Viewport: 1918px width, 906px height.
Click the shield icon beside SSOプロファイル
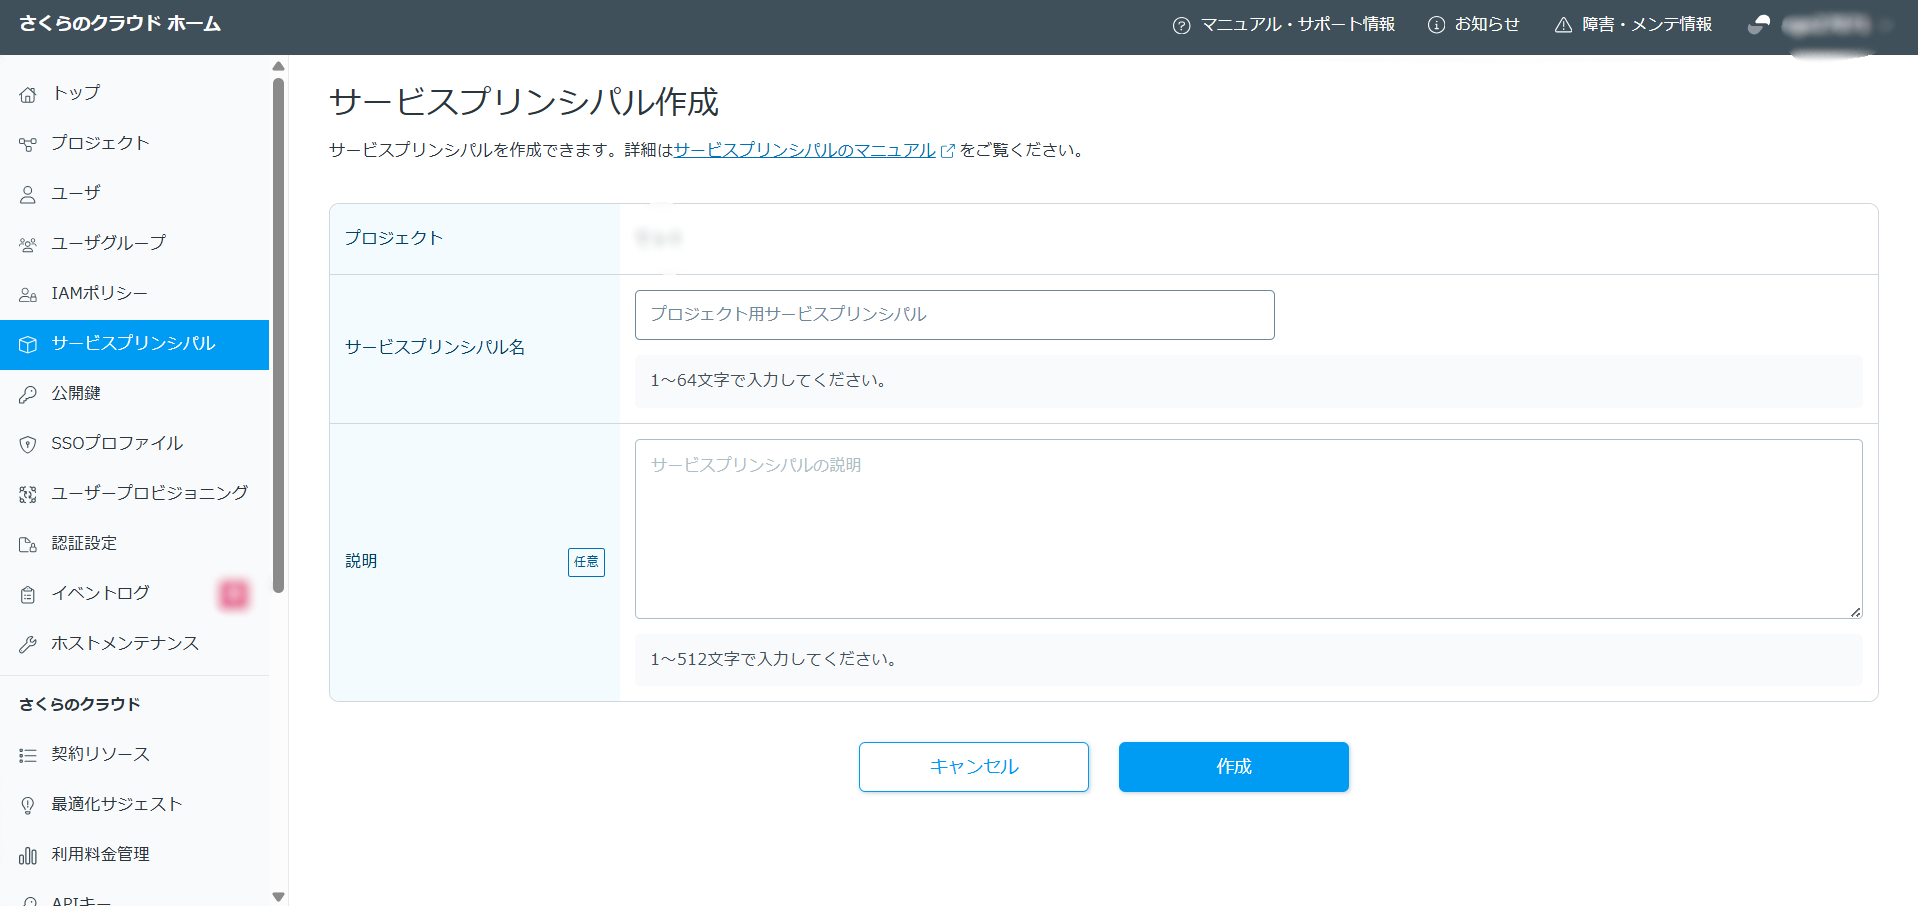28,444
